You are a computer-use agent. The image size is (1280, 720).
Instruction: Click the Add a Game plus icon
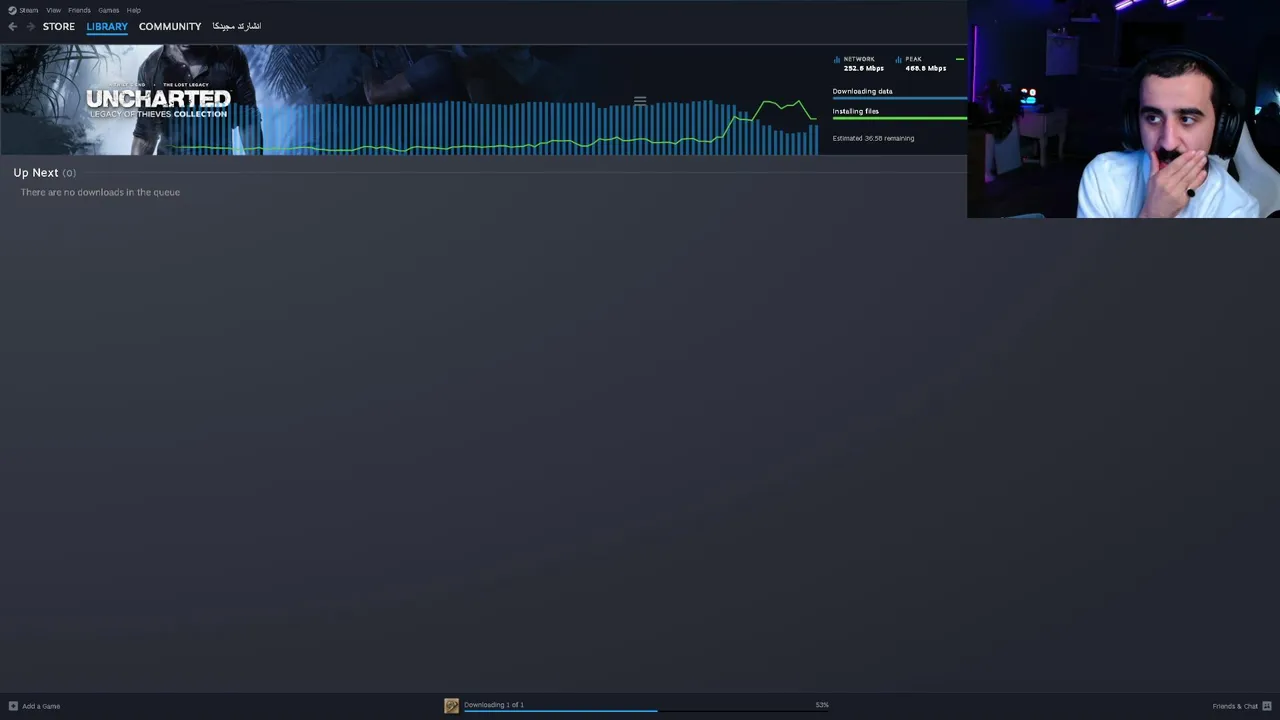(13, 706)
